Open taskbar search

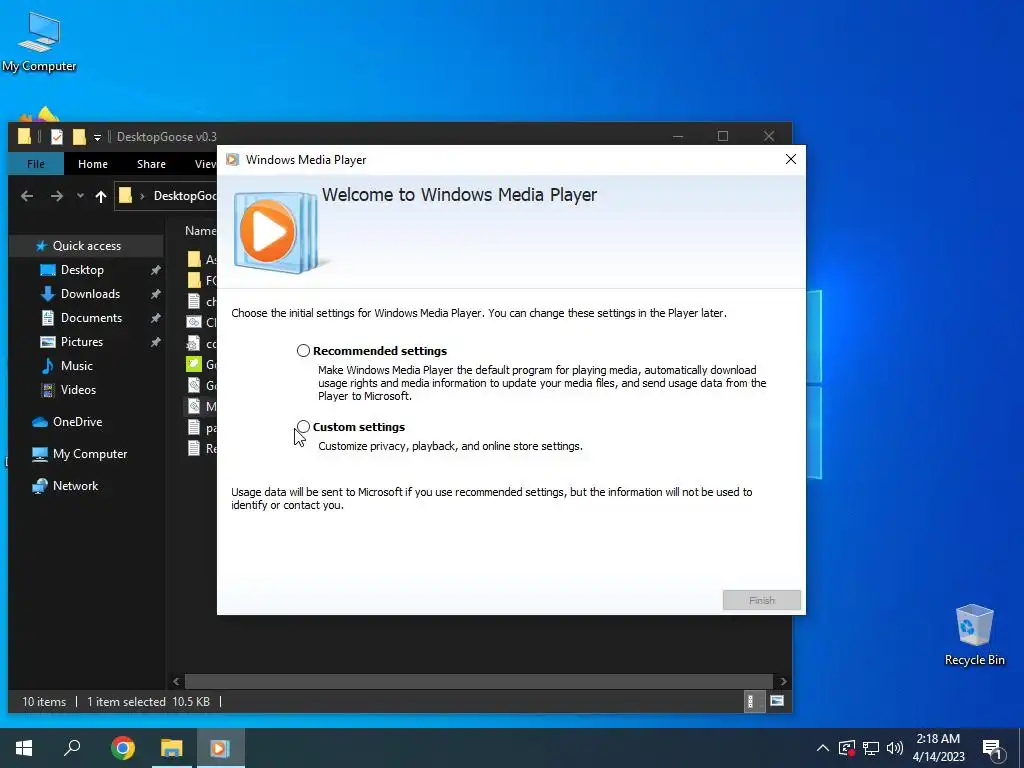coord(72,748)
